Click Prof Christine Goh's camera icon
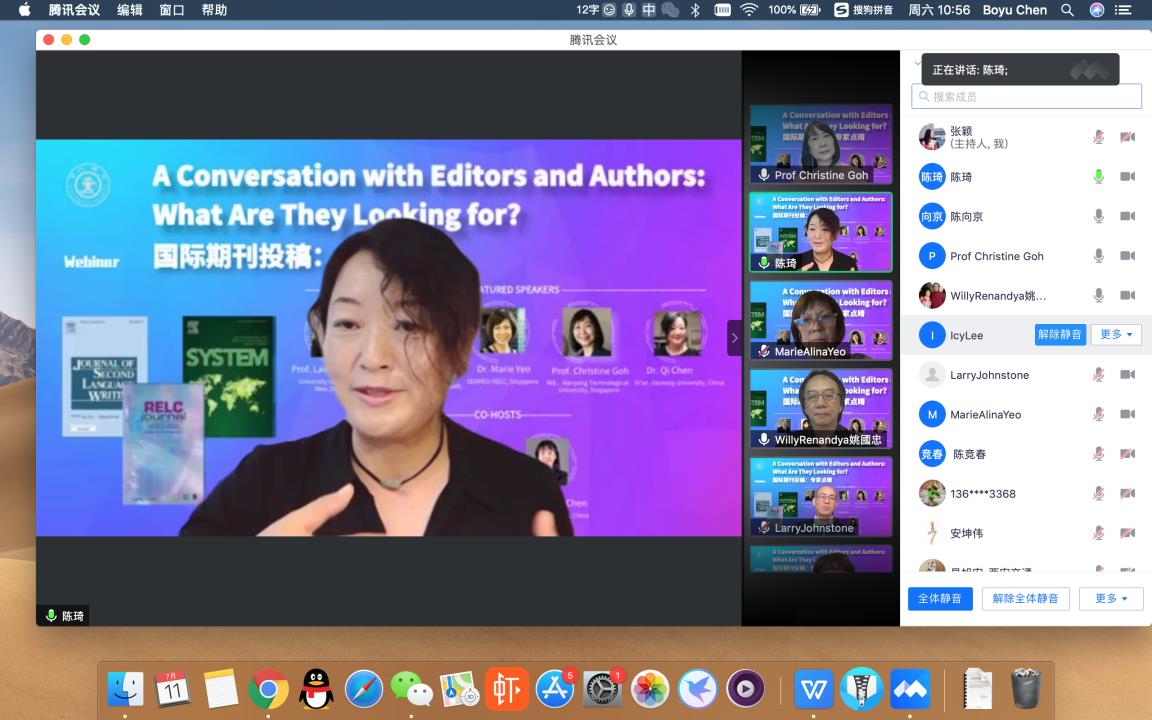The image size is (1152, 720). pyautogui.click(x=1127, y=256)
